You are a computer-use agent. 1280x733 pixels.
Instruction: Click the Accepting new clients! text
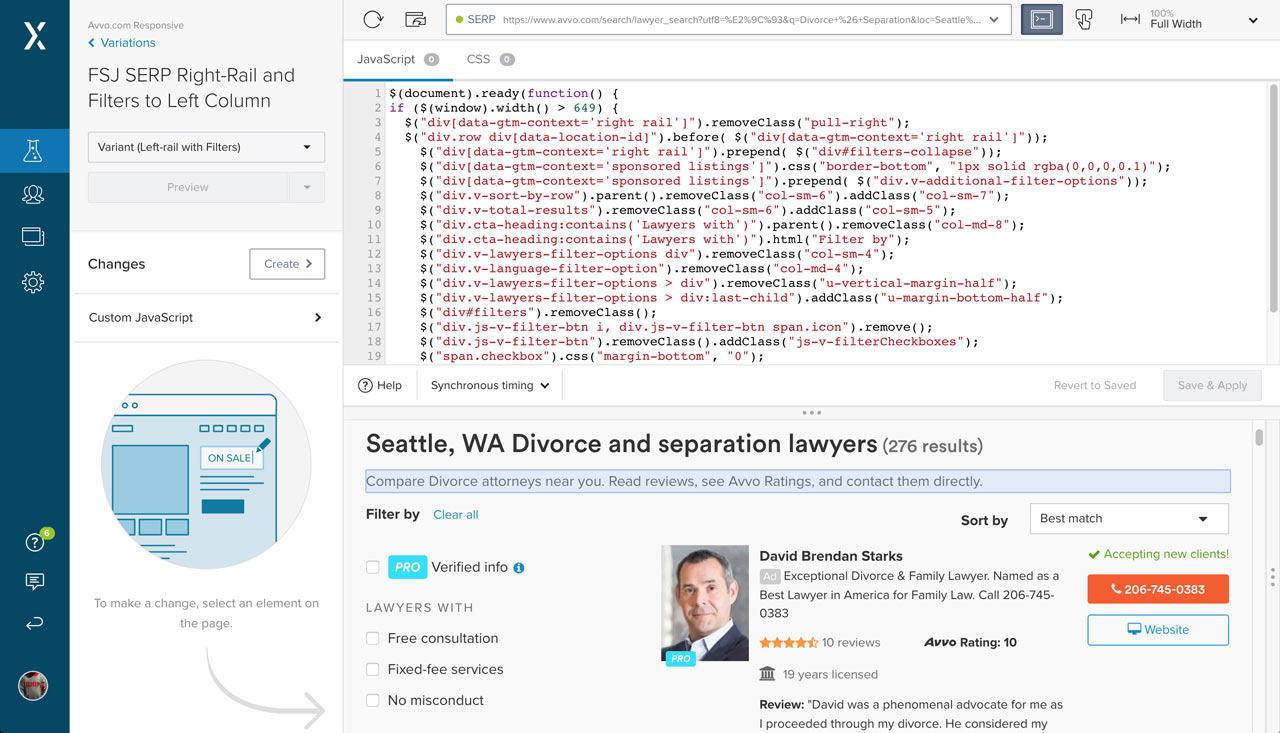(1159, 554)
